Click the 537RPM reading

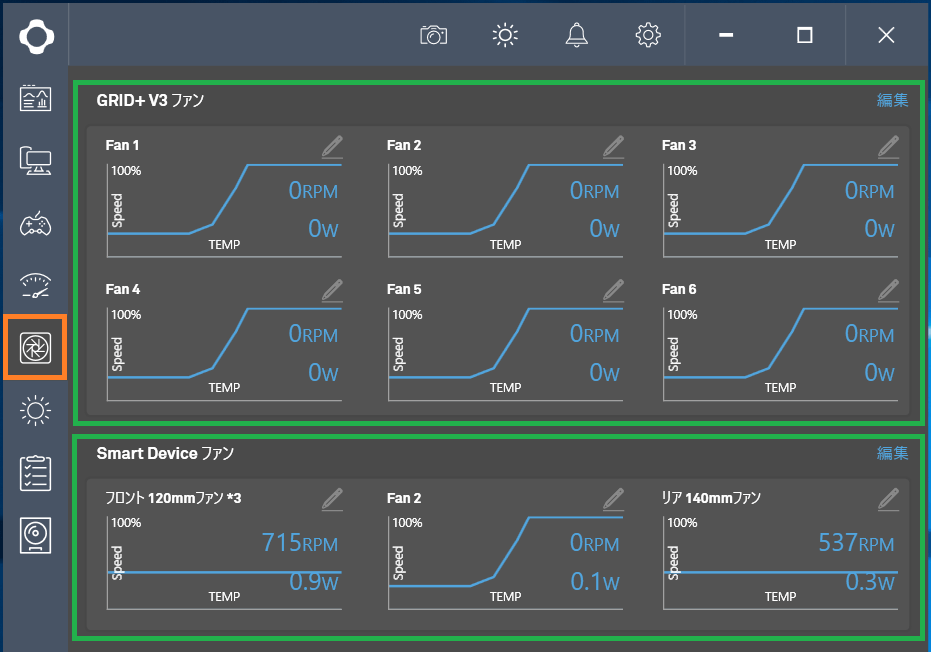pos(856,543)
